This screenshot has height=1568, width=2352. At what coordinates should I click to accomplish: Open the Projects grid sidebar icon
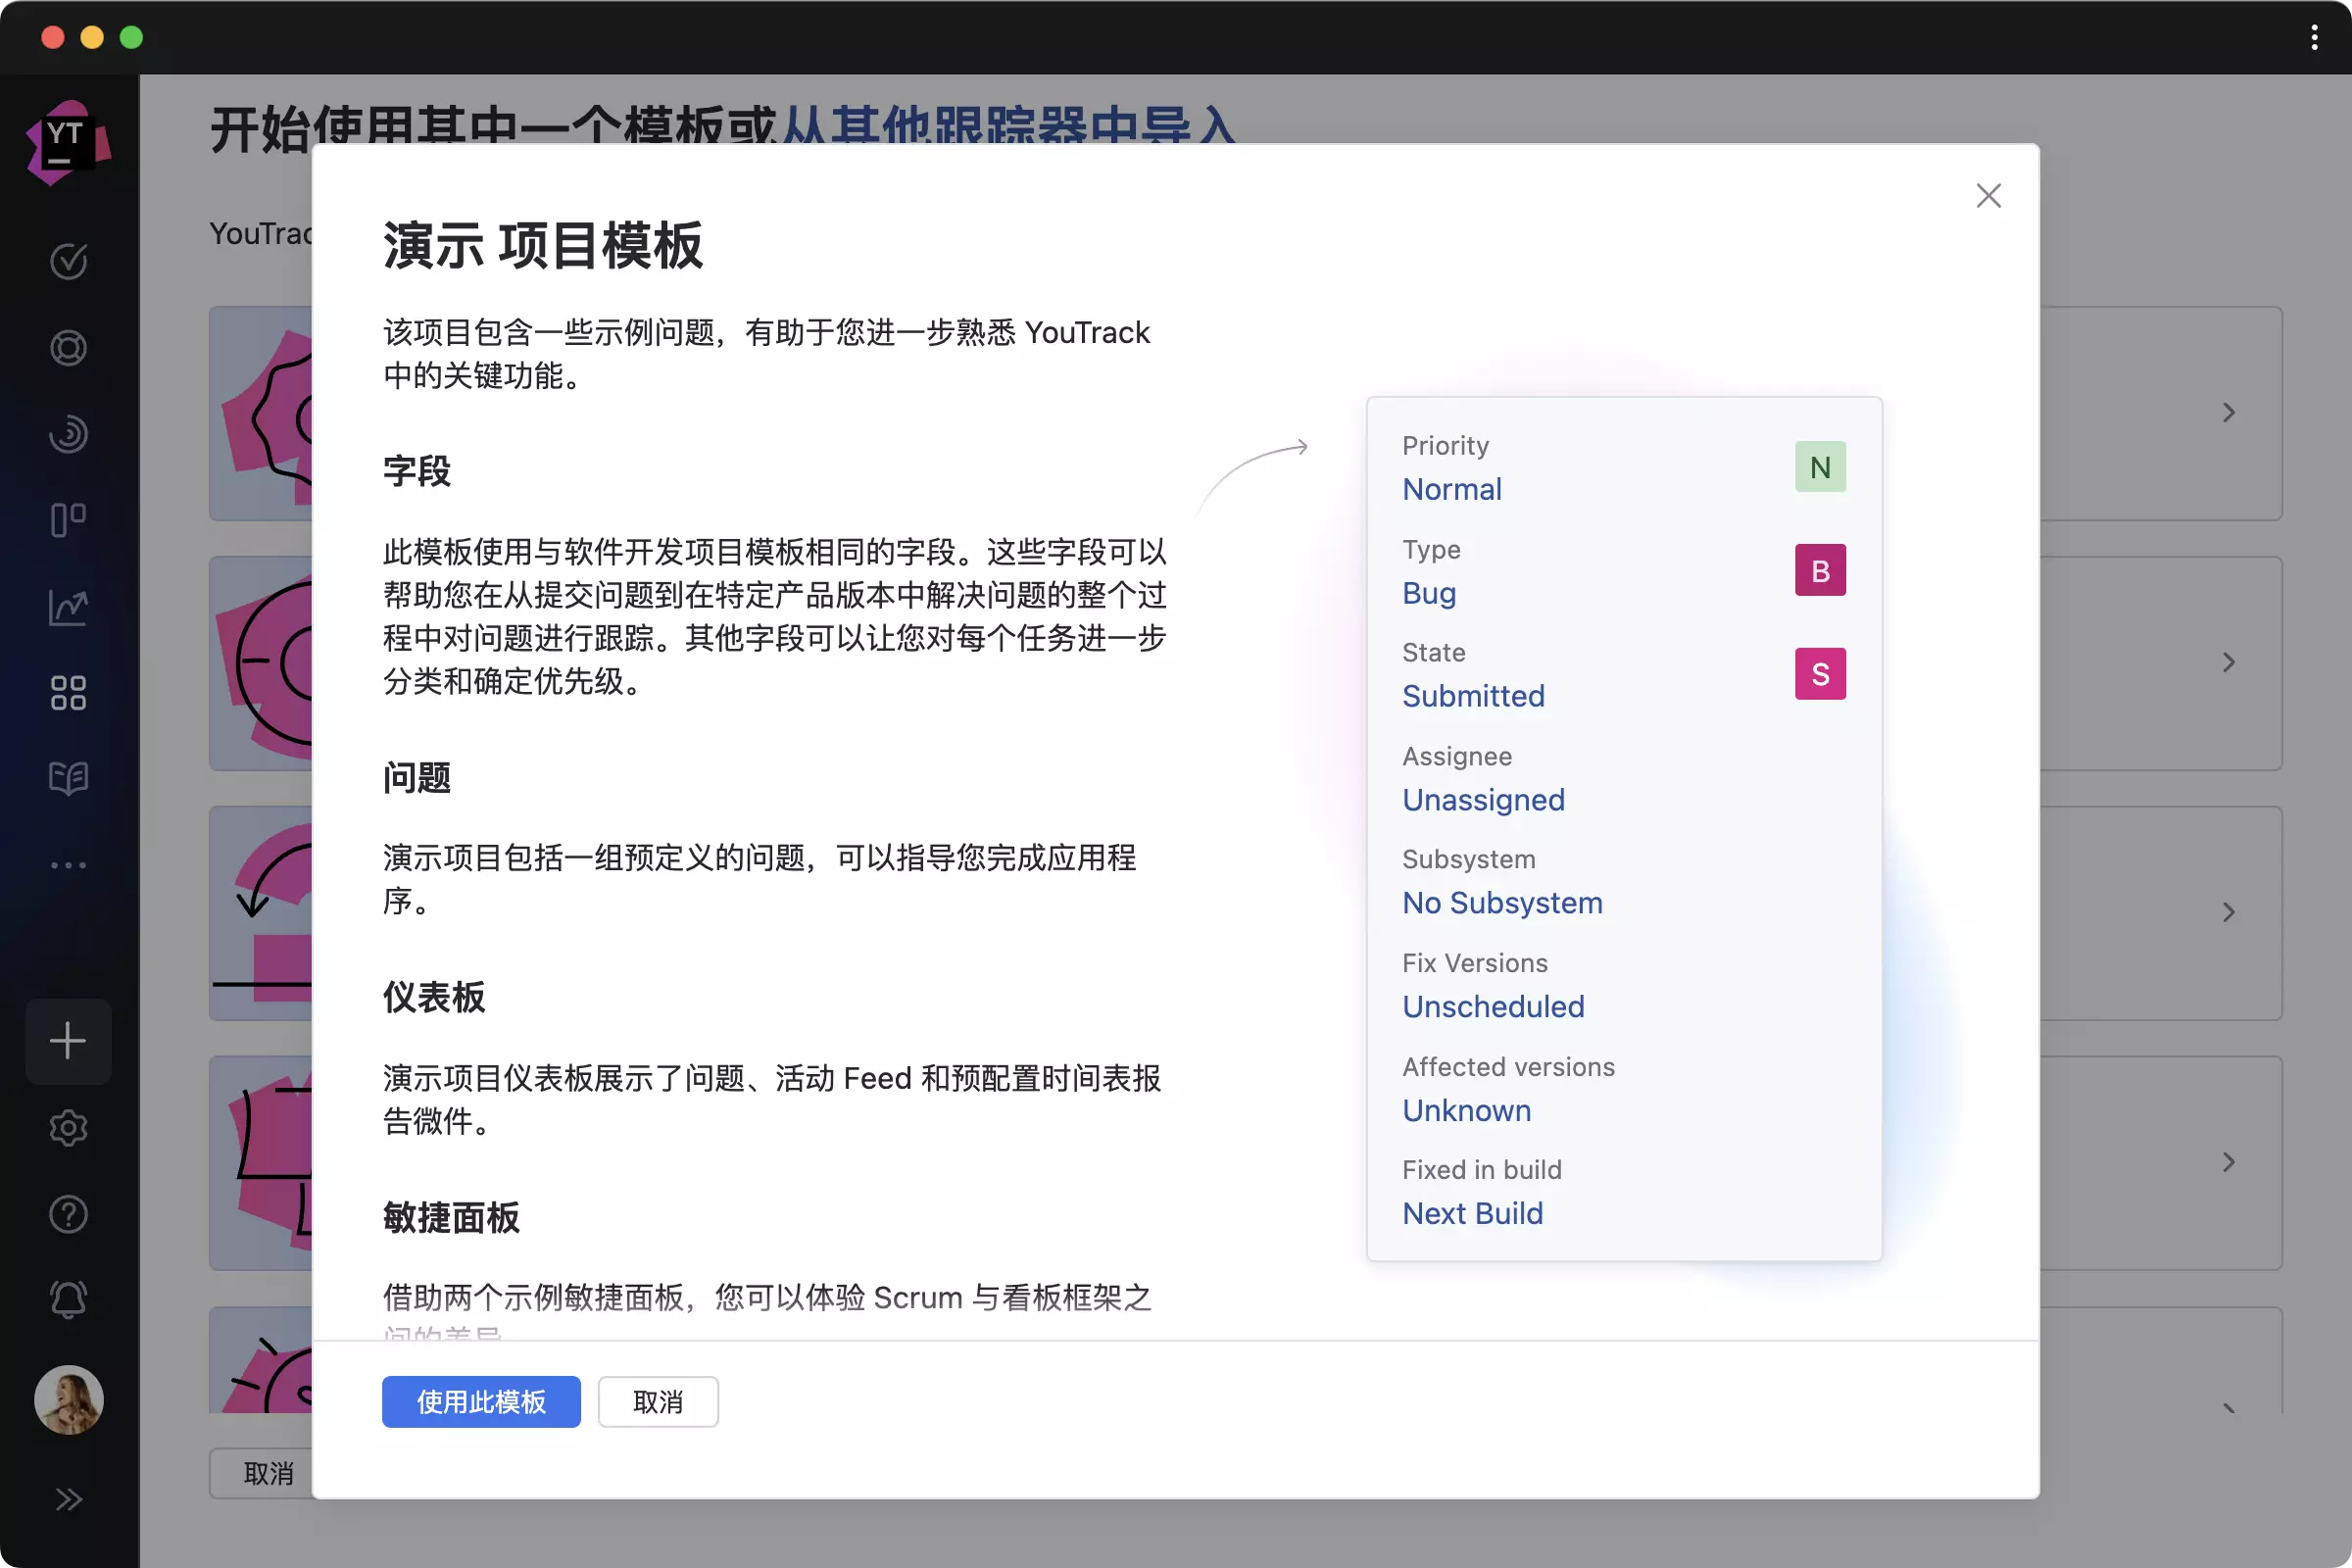point(68,693)
